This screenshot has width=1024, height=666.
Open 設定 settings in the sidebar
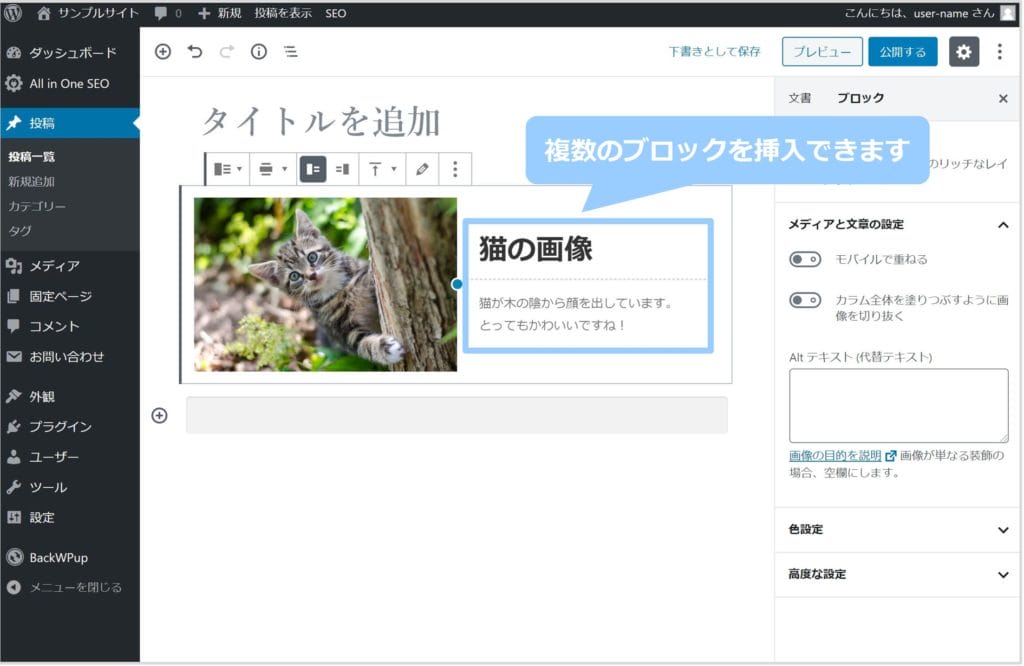click(70, 518)
